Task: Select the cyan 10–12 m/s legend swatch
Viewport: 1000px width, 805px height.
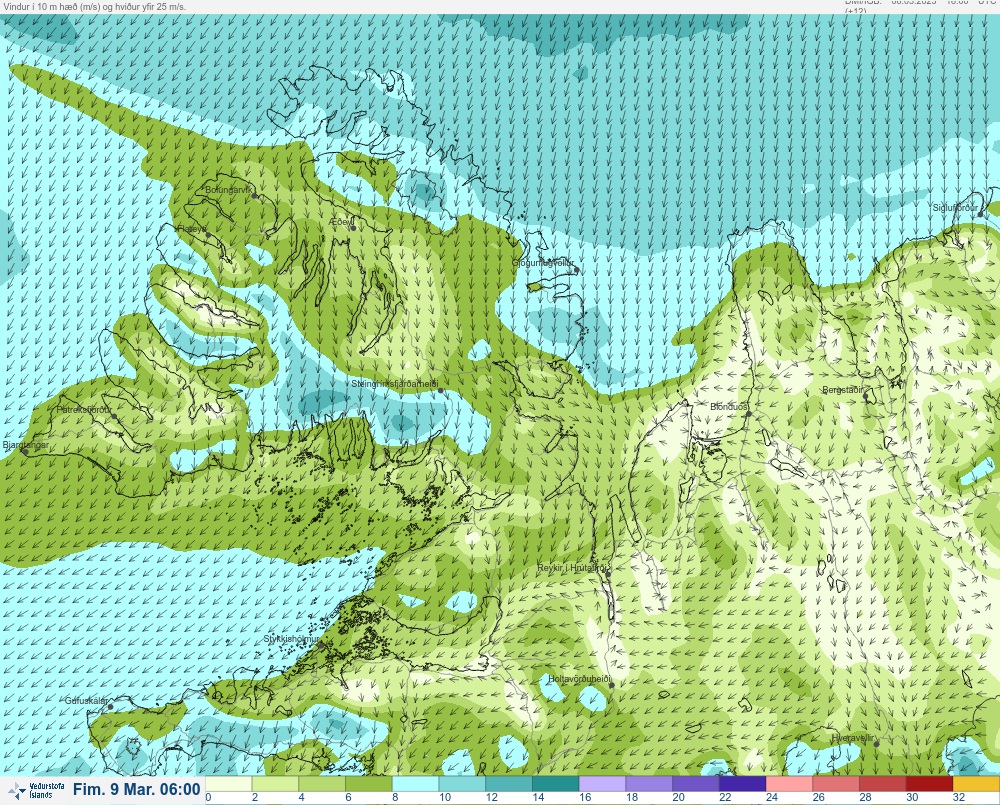Action: click(x=462, y=783)
